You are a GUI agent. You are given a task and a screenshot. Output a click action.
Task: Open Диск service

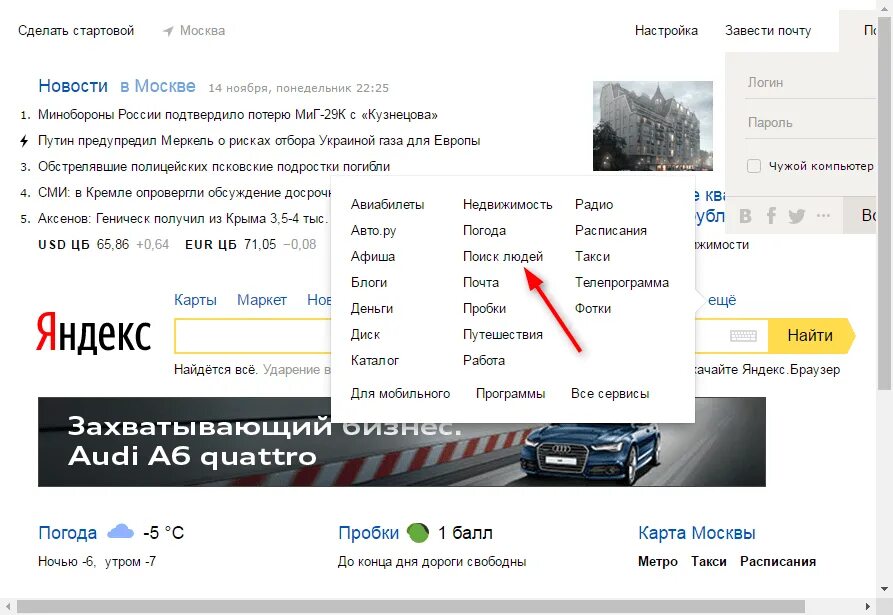(365, 334)
